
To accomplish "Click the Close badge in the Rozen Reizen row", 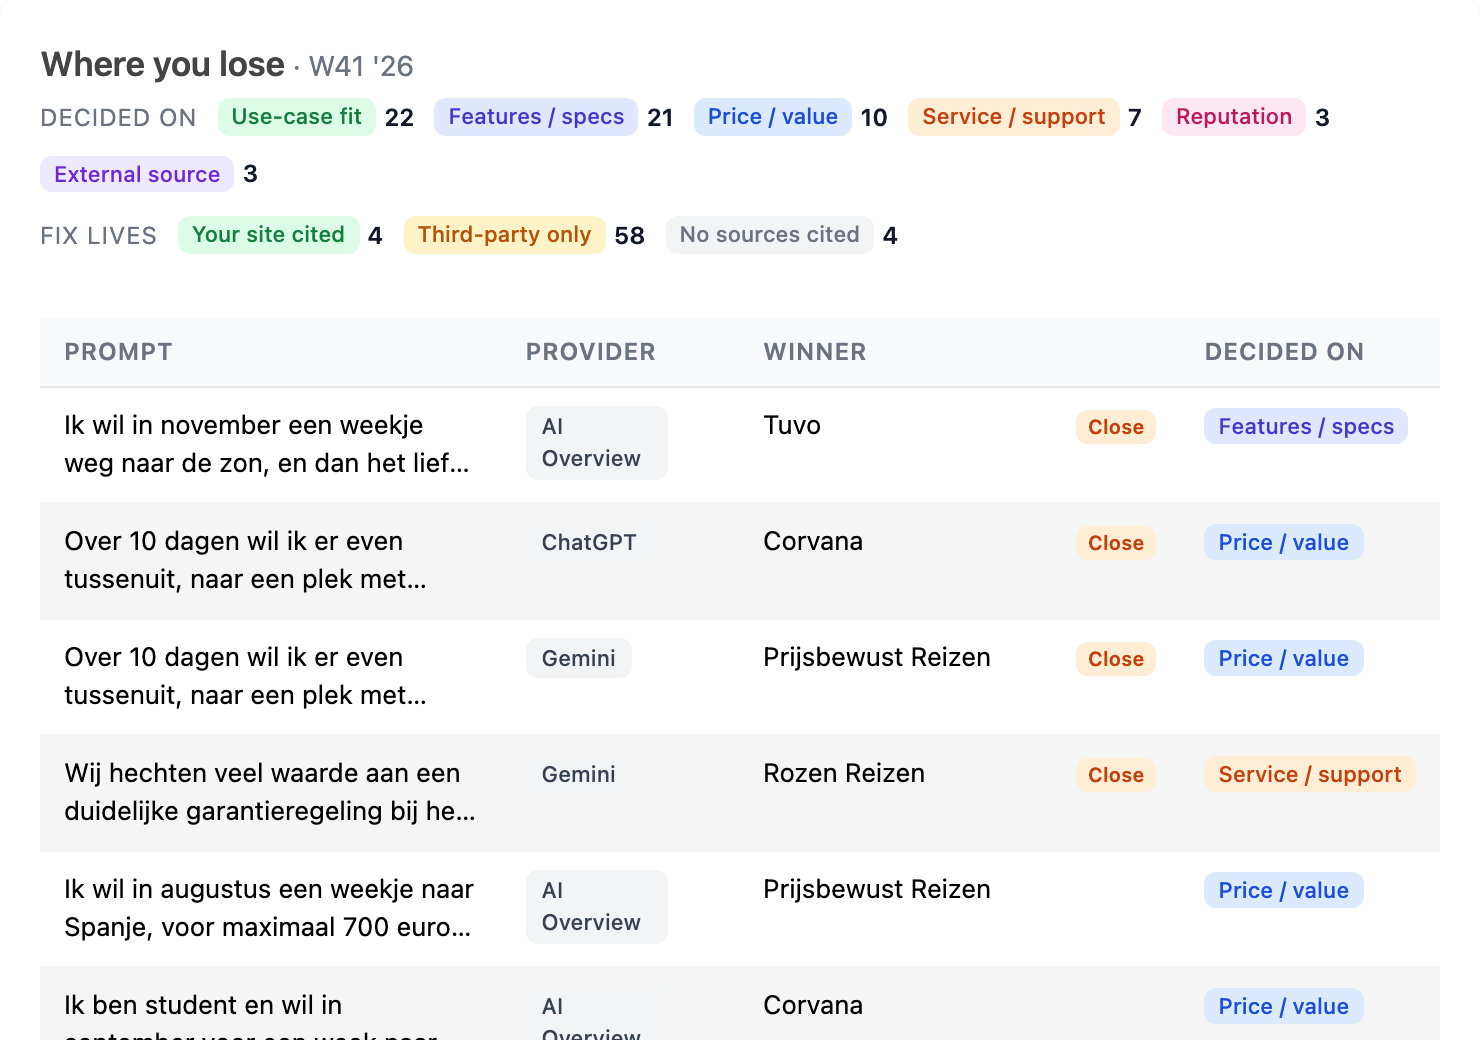I will [x=1115, y=775].
